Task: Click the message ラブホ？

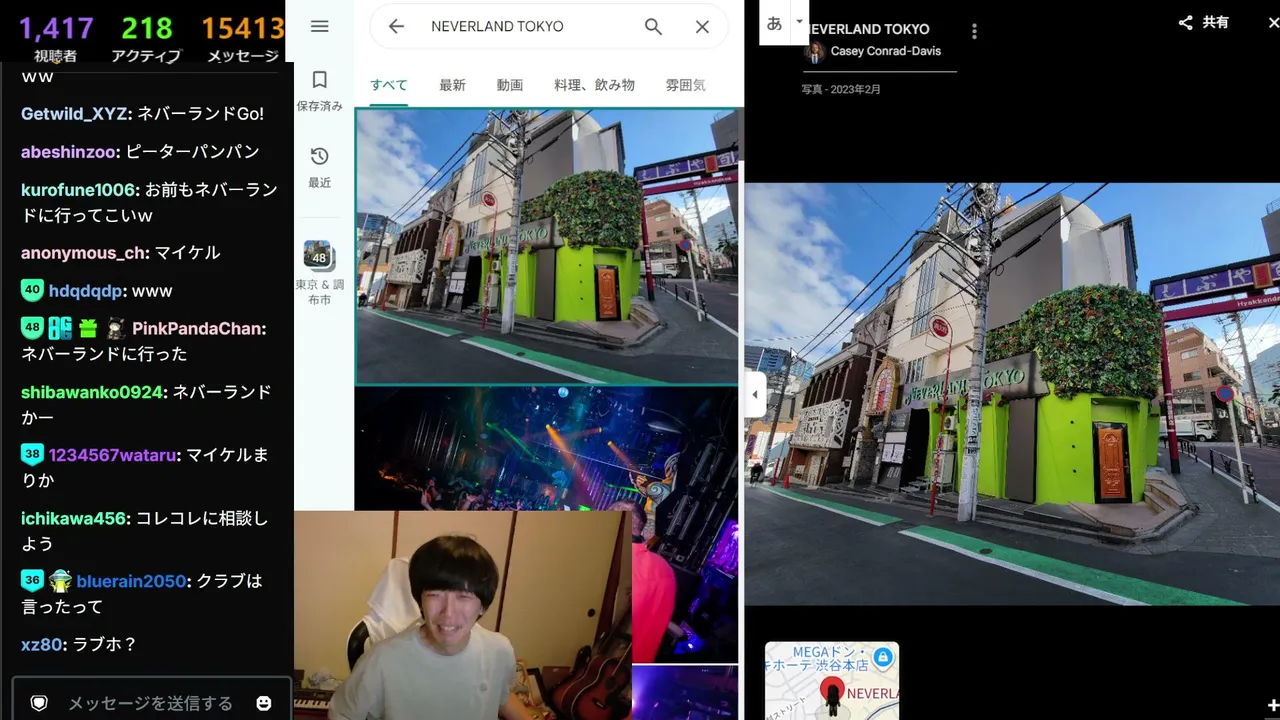Action: click(105, 644)
